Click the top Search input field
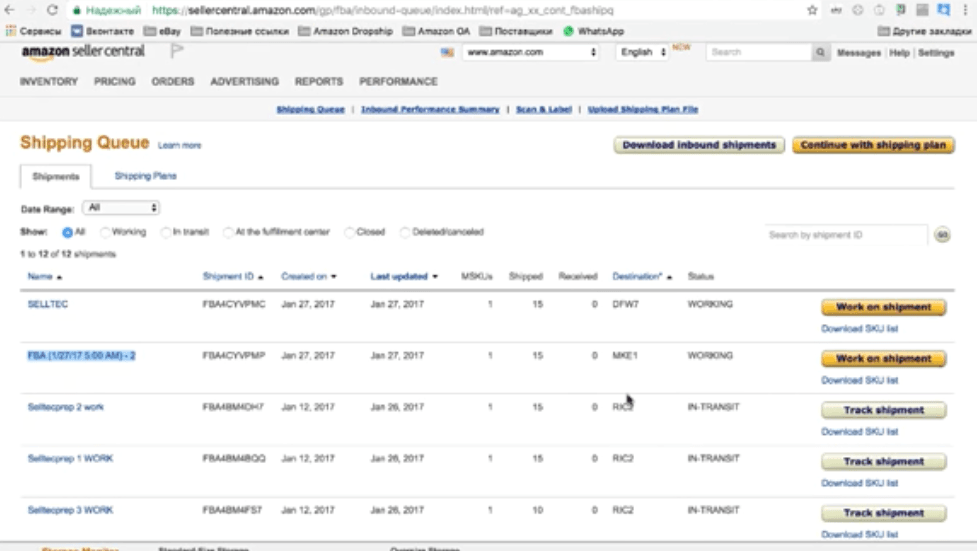Image resolution: width=977 pixels, height=551 pixels. 759,52
